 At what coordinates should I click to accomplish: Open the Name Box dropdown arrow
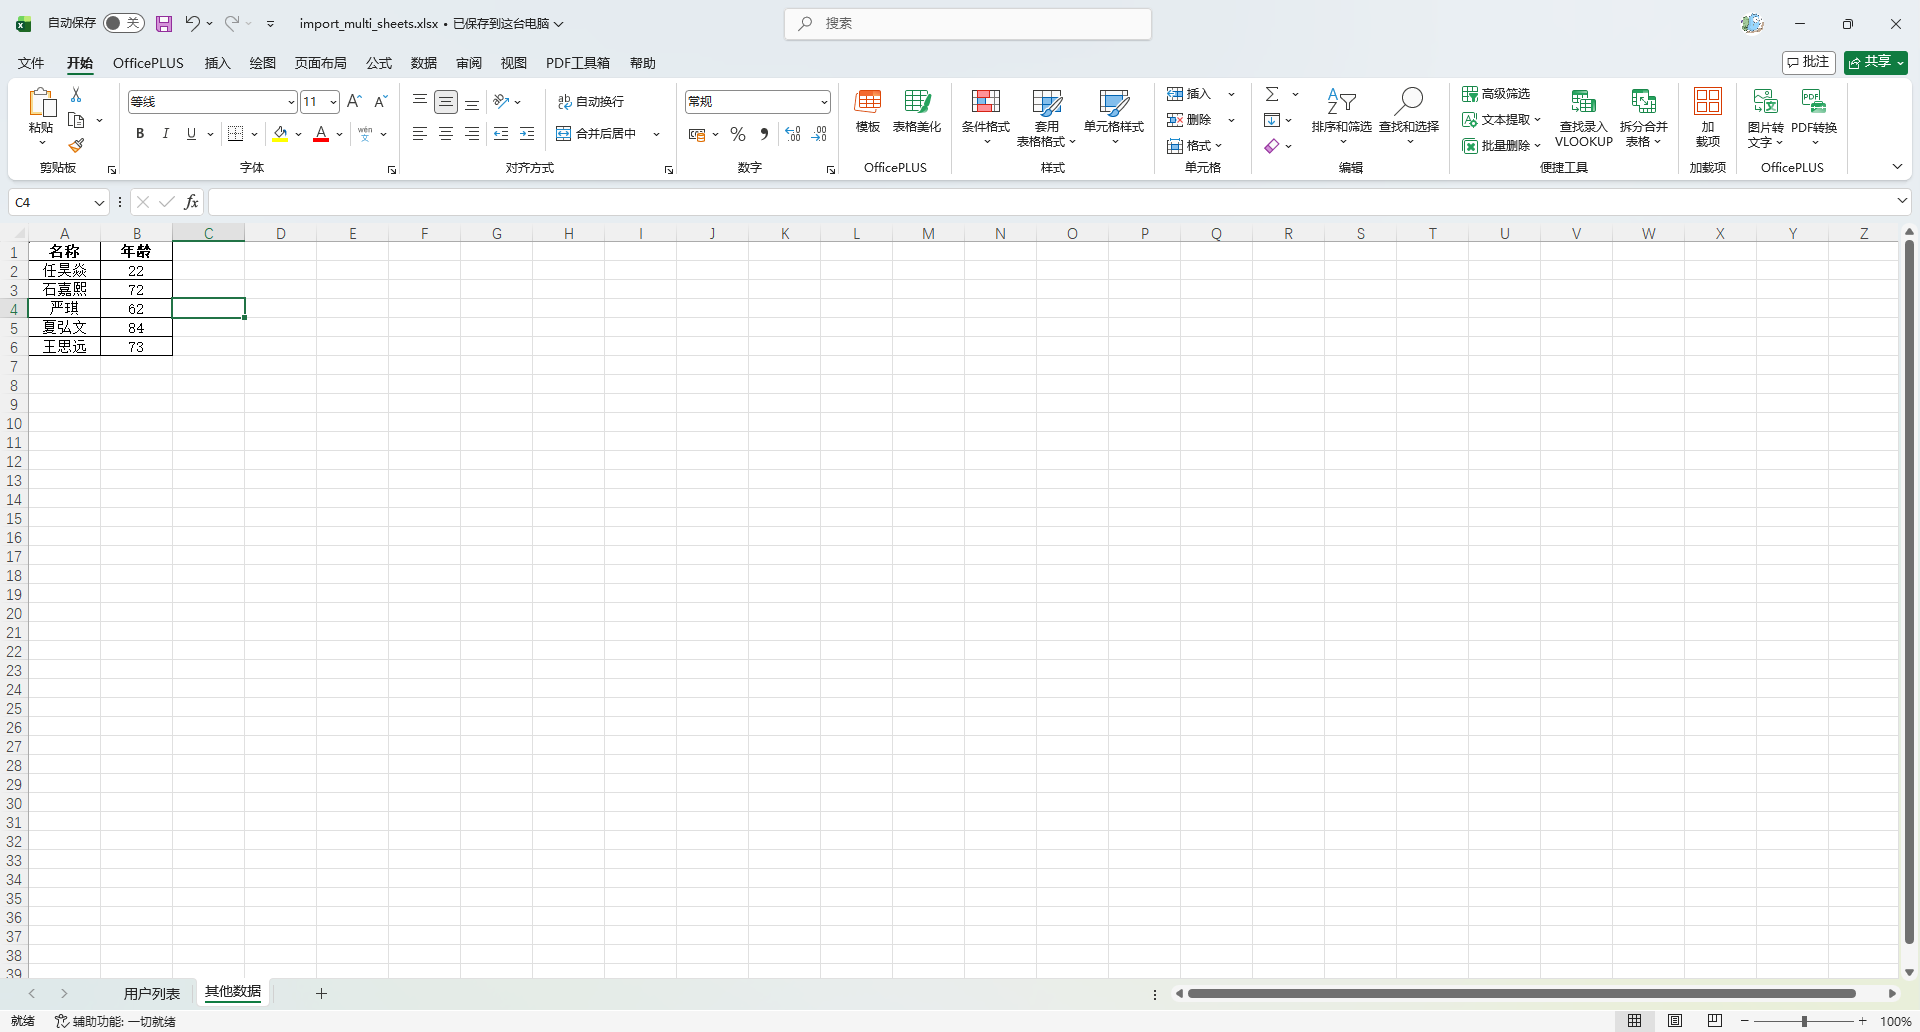(99, 203)
